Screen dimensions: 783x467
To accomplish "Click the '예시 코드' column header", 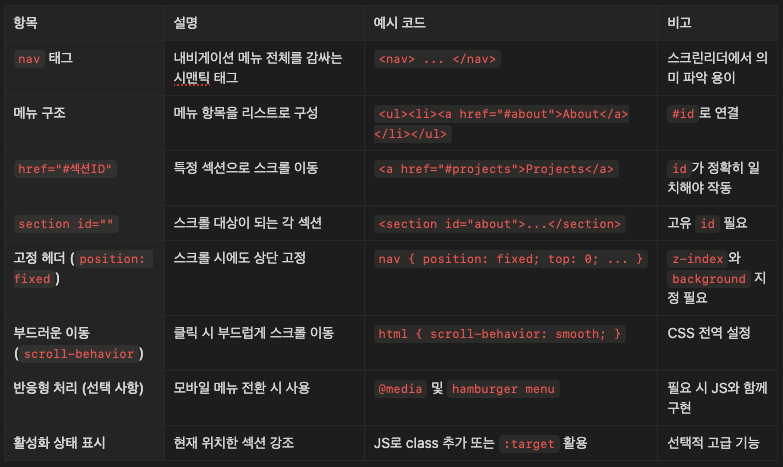I will (399, 22).
